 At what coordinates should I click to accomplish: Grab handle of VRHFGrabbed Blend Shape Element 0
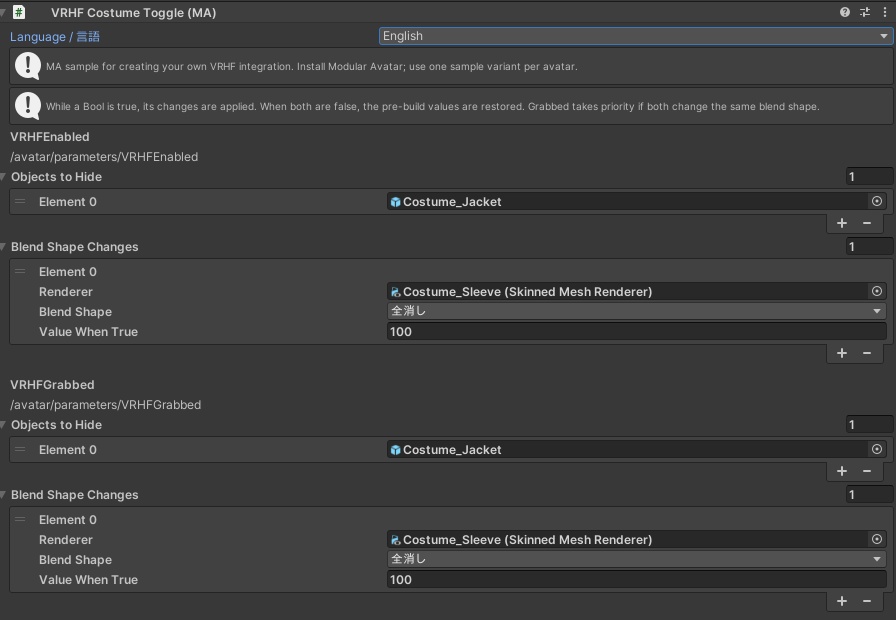point(20,519)
